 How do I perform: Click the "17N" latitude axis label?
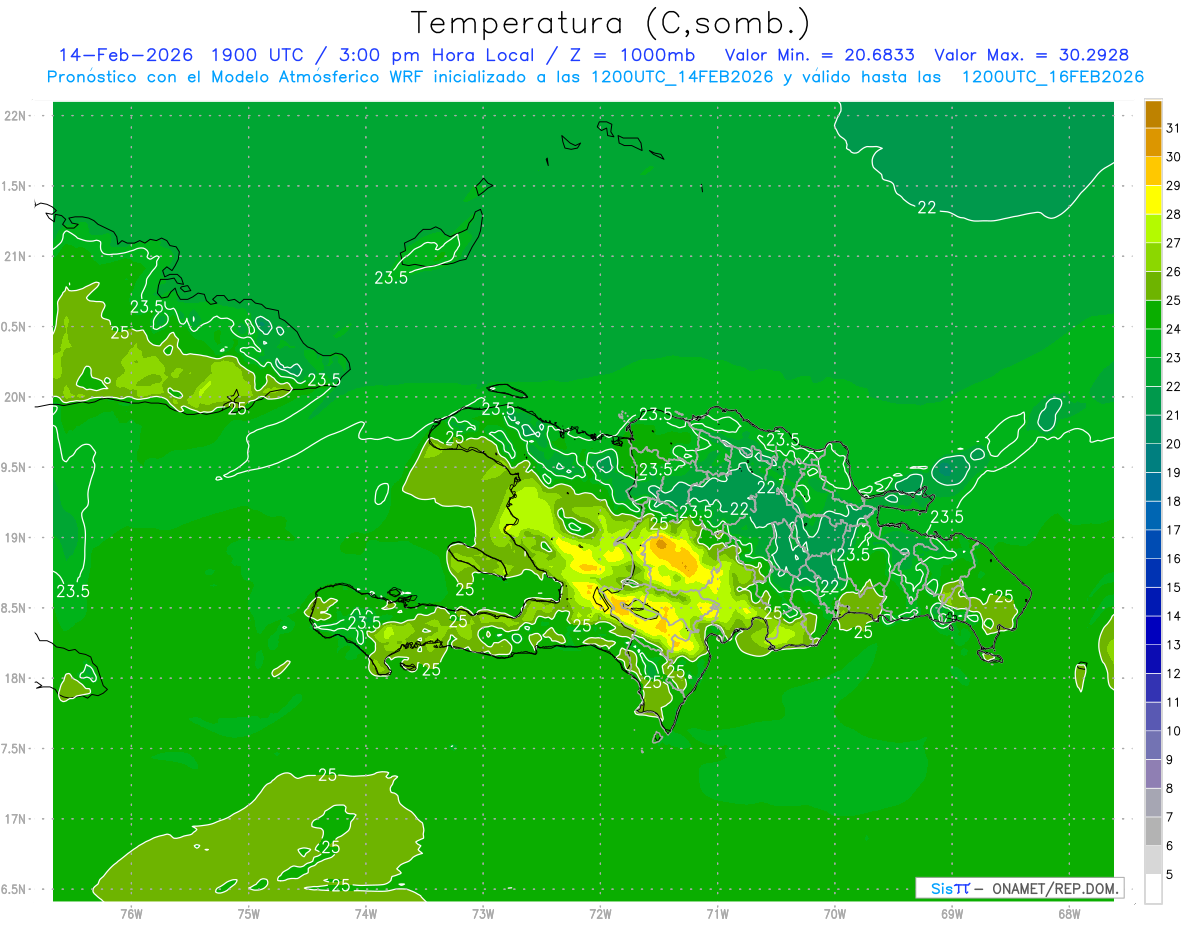[x=16, y=819]
